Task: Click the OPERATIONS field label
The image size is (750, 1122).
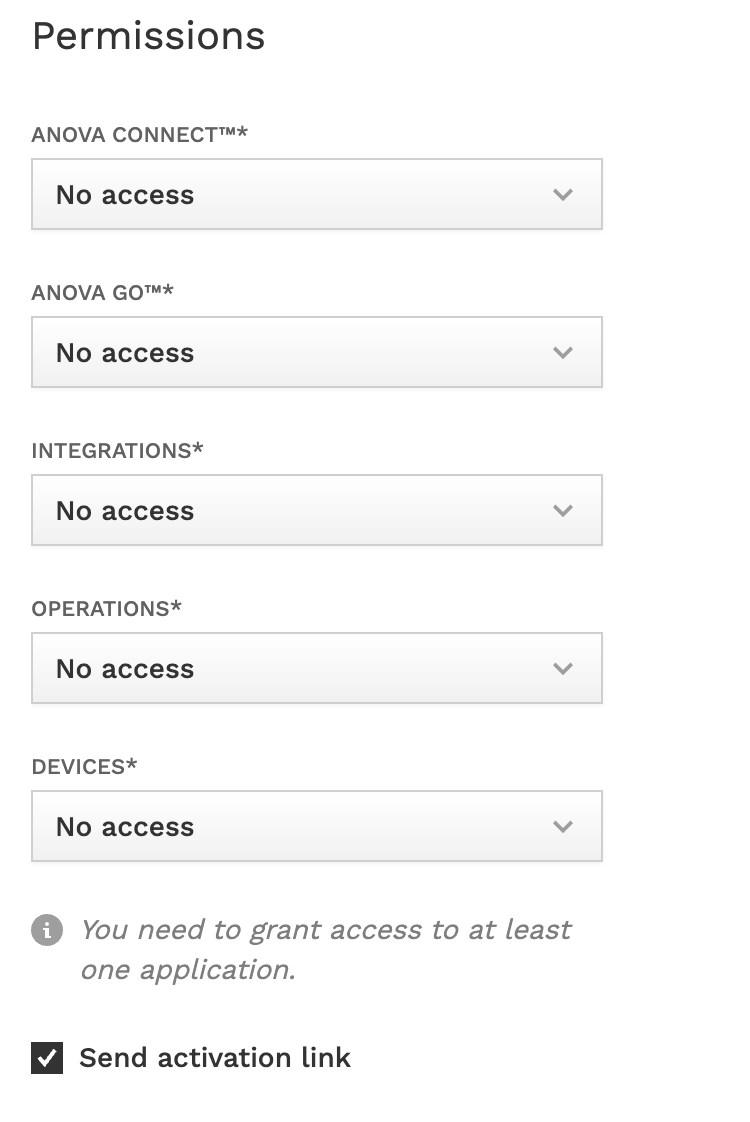Action: coord(107,609)
